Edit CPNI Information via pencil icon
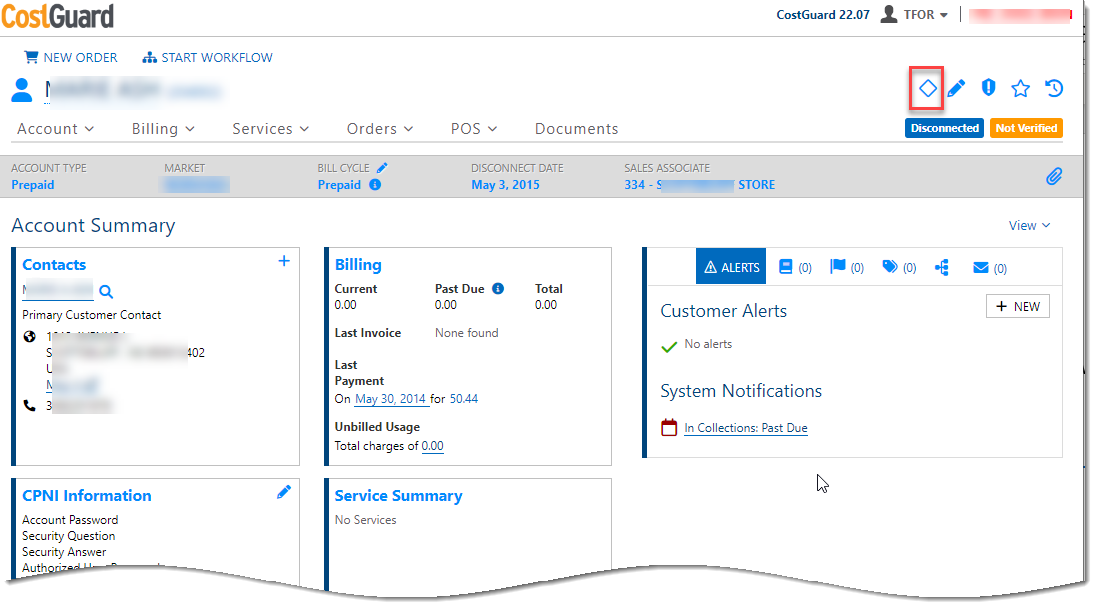Screen dimensions: 1095x608 pos(283,492)
